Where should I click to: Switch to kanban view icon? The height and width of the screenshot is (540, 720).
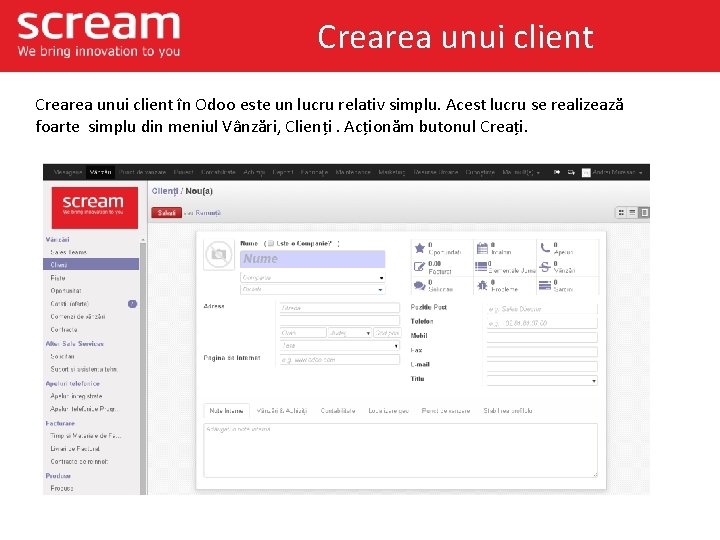coord(621,213)
